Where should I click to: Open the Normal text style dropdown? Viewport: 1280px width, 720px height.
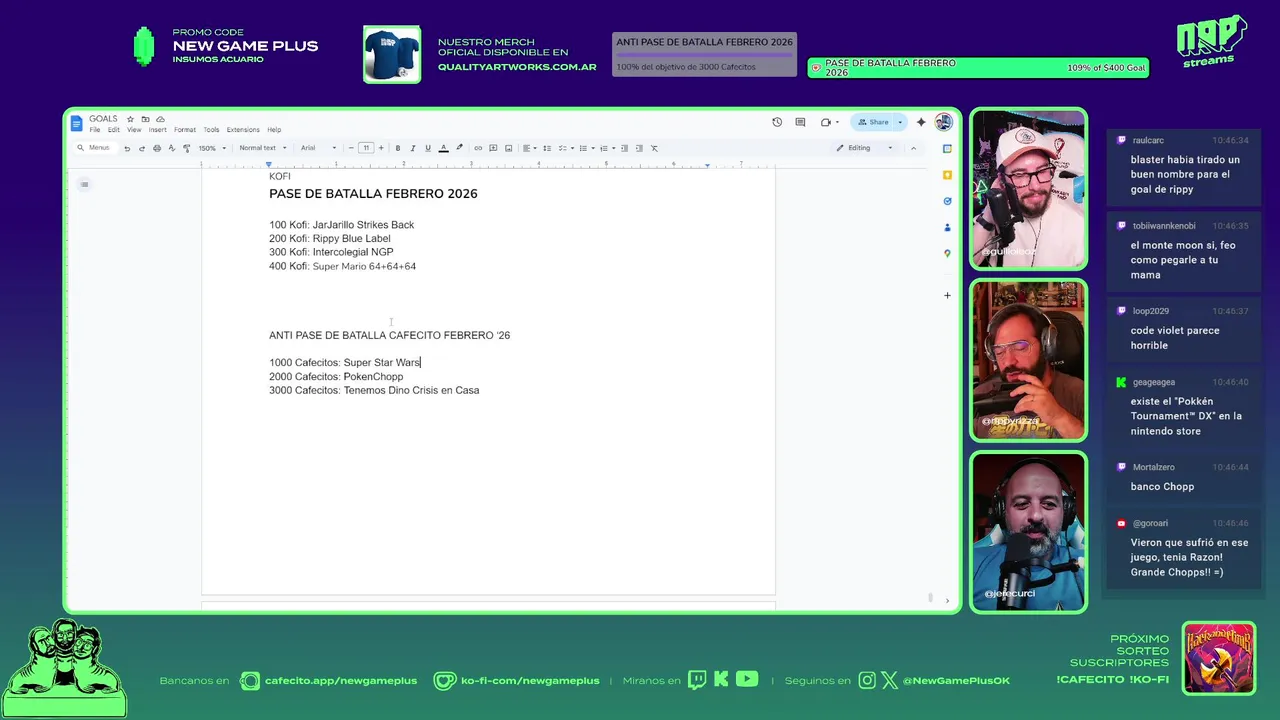263,148
